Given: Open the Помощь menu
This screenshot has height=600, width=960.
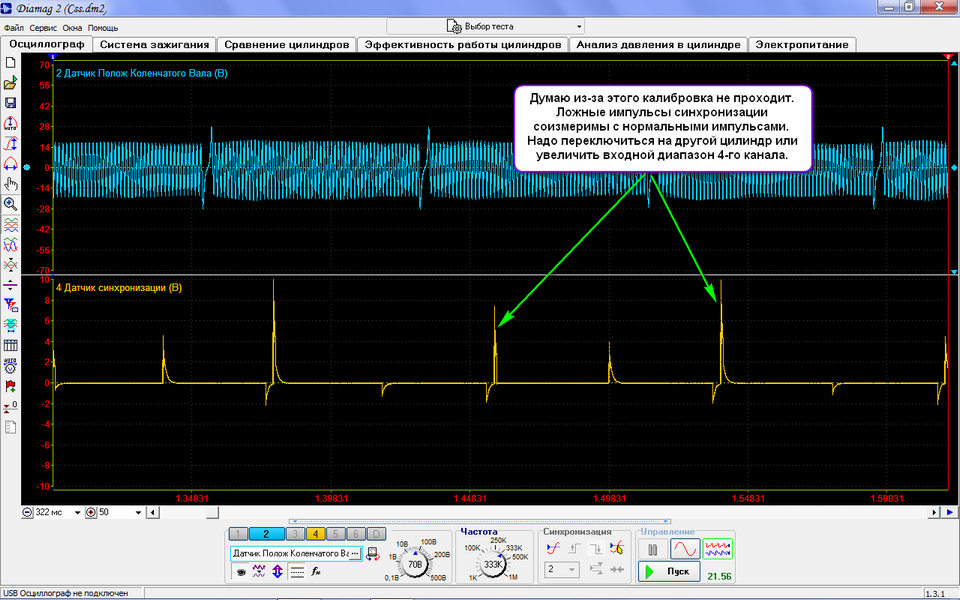Looking at the screenshot, I should click(x=103, y=28).
